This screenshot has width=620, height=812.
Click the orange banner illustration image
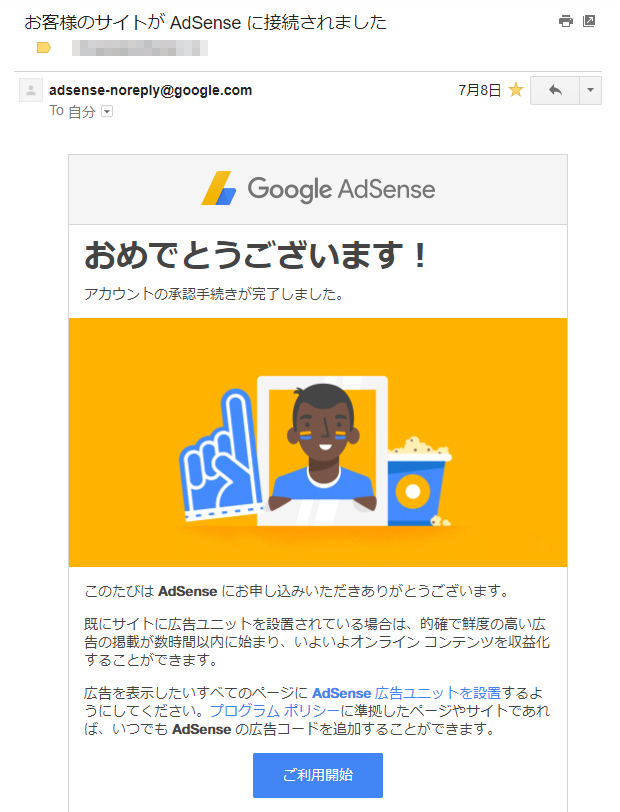coord(318,442)
